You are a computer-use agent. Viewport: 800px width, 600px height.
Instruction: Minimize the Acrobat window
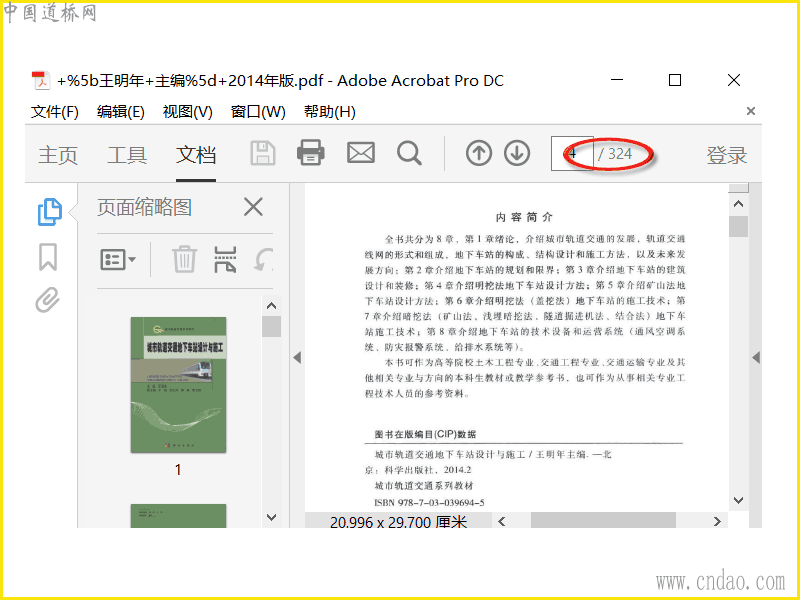[x=617, y=80]
